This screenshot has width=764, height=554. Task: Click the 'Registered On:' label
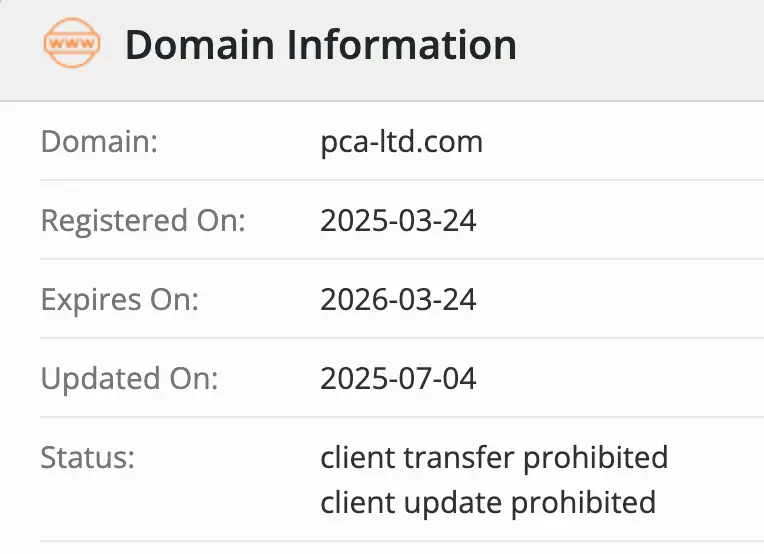(142, 220)
